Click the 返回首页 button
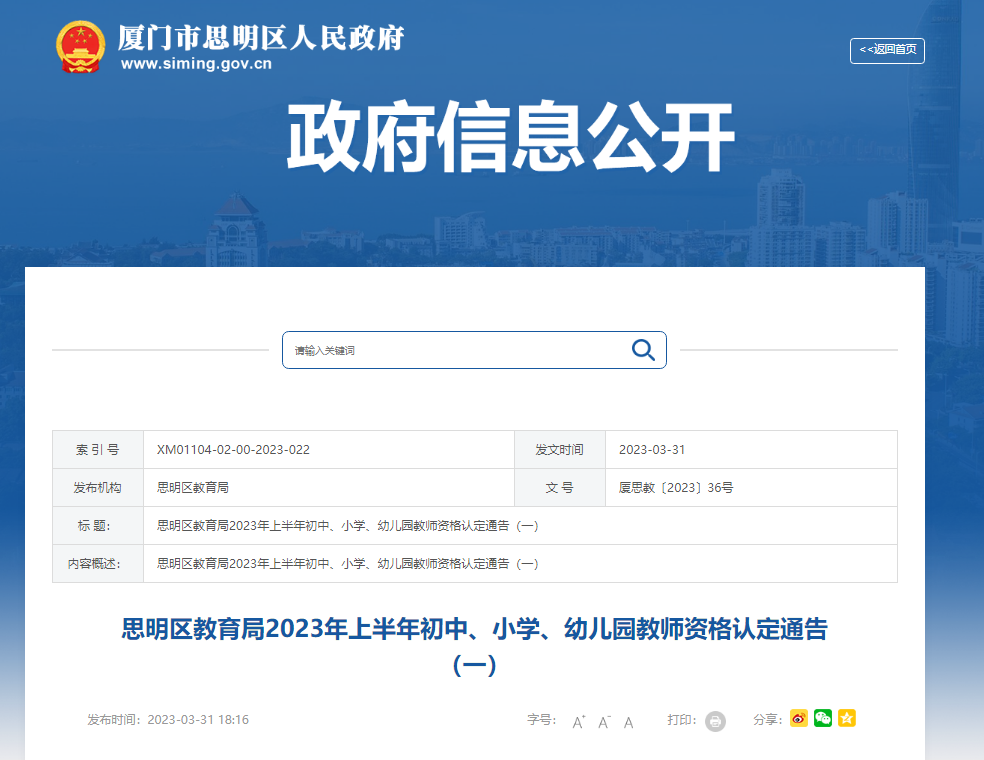The width and height of the screenshot is (984, 760). click(887, 50)
